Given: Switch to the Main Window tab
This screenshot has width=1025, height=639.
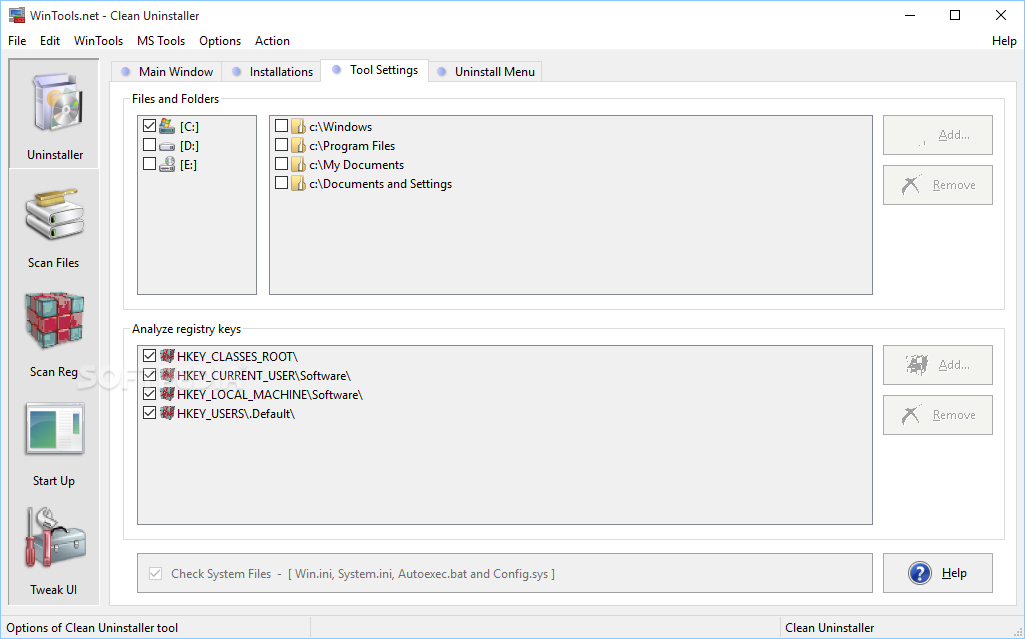Looking at the screenshot, I should [167, 71].
